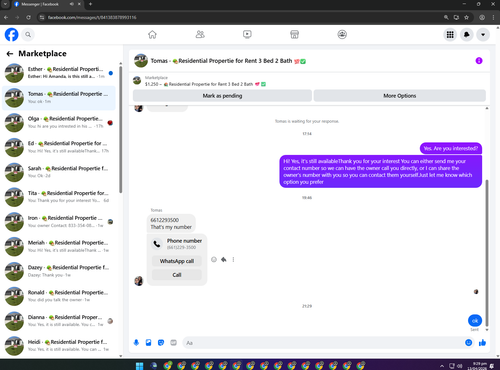Click the phone handset icon in contact card
Screen dimensions: 500x370
coord(157,244)
